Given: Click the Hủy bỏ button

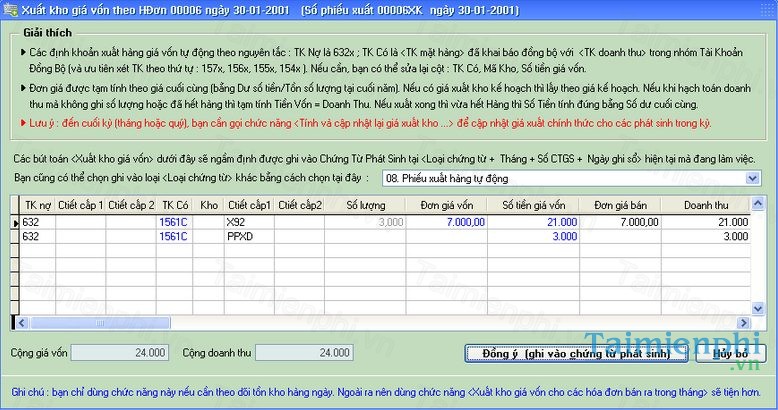Looking at the screenshot, I should click(x=728, y=354).
